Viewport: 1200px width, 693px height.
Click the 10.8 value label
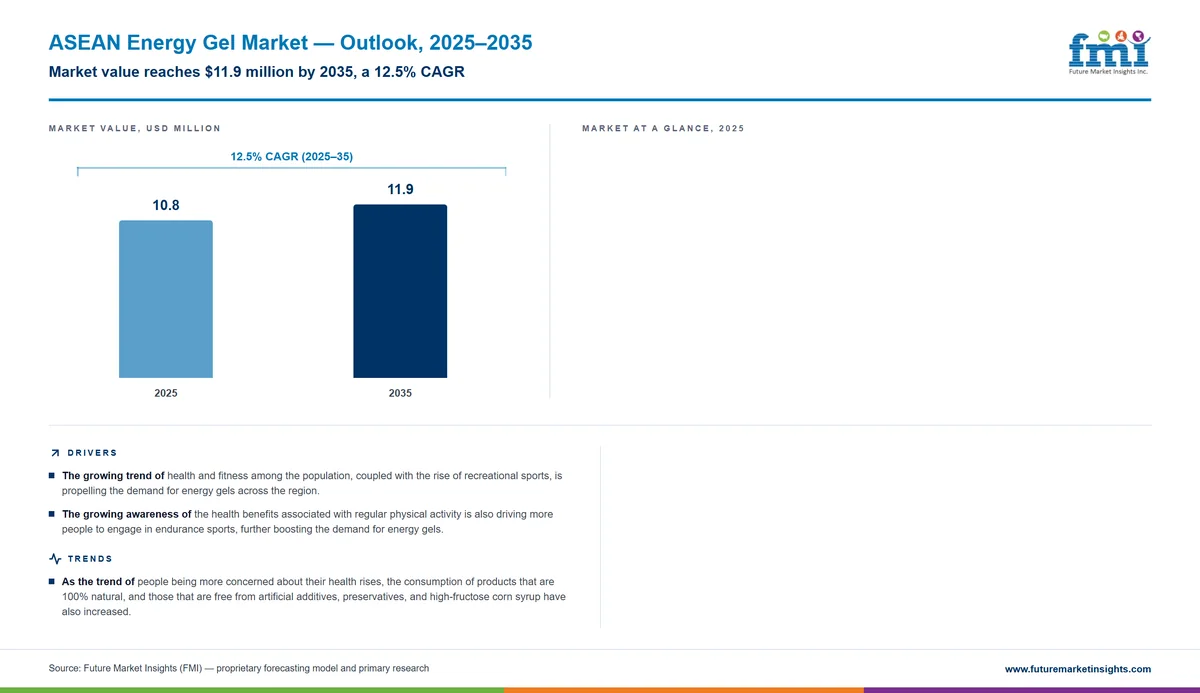166,205
